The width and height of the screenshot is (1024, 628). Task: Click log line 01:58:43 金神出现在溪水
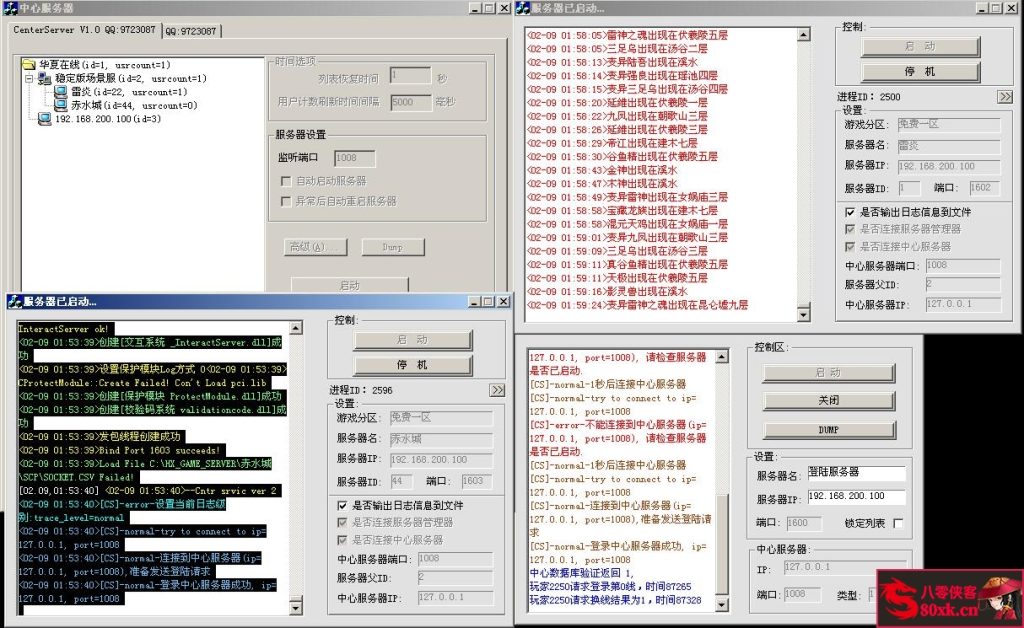pyautogui.click(x=602, y=170)
